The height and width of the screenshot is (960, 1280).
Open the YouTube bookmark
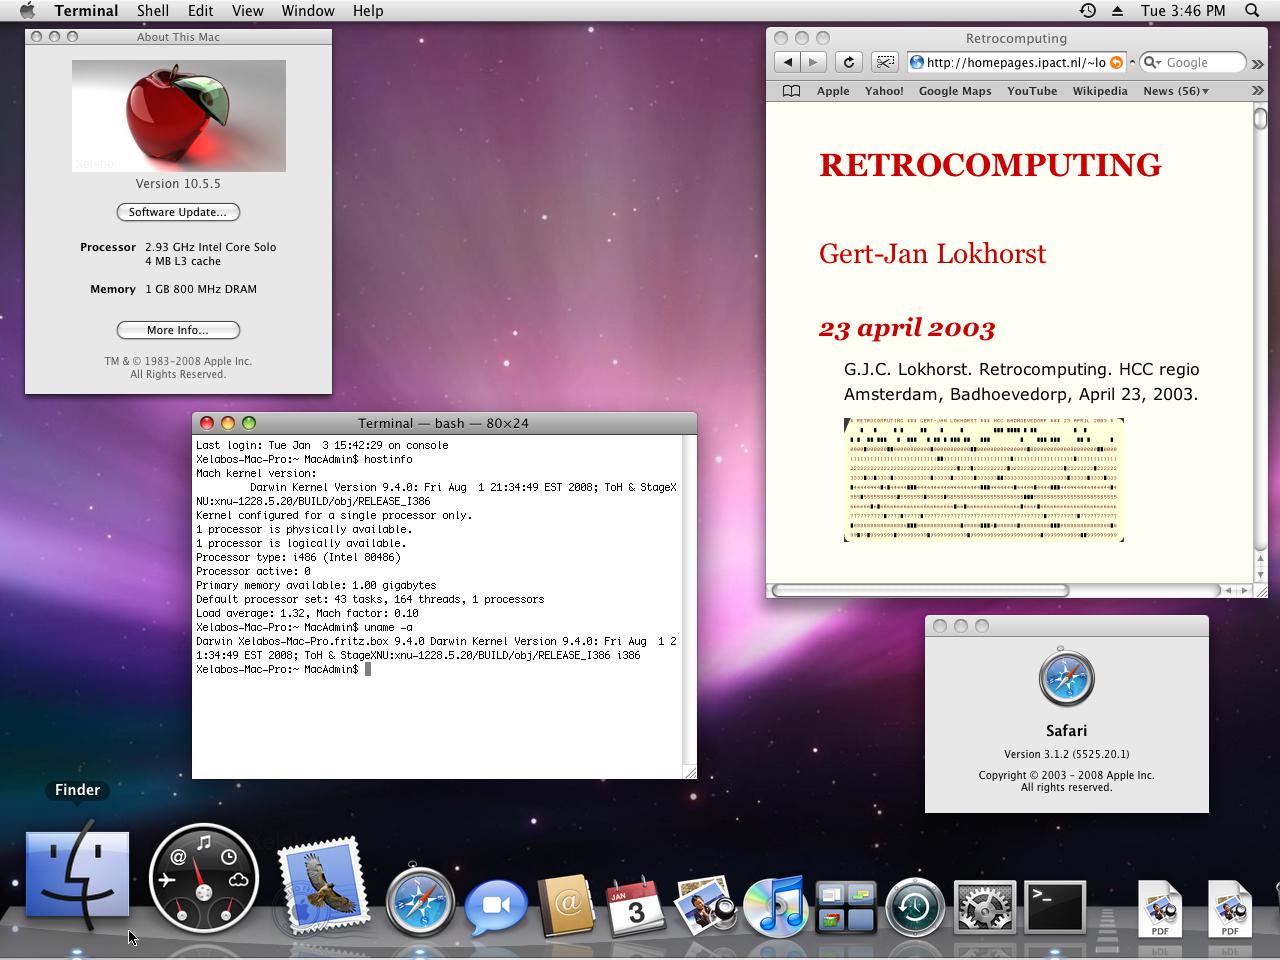1032,91
